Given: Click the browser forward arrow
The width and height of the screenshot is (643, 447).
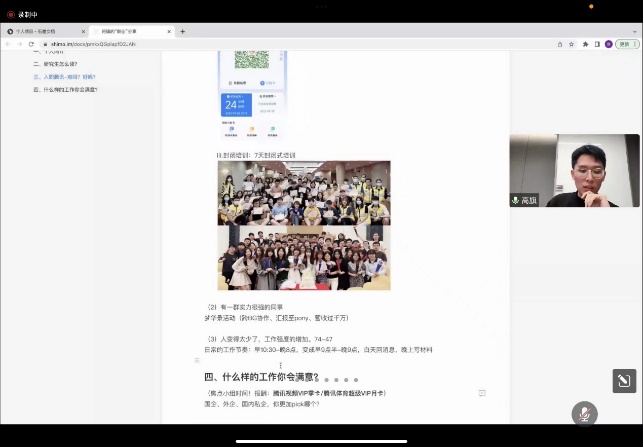Looking at the screenshot, I should click(18, 44).
